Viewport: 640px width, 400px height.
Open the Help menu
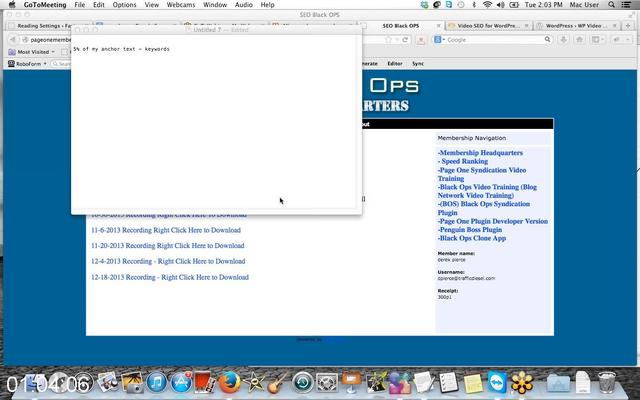point(267,5)
